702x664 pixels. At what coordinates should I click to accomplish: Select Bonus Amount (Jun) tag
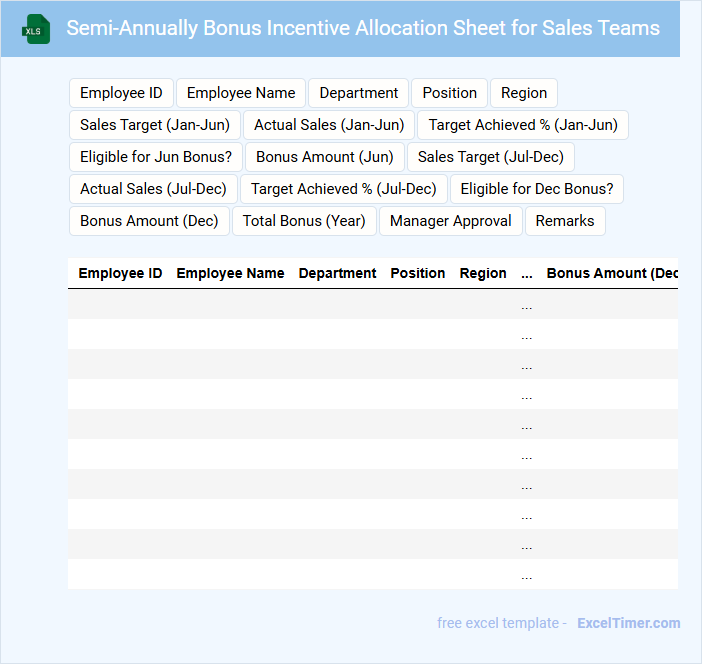click(x=325, y=157)
